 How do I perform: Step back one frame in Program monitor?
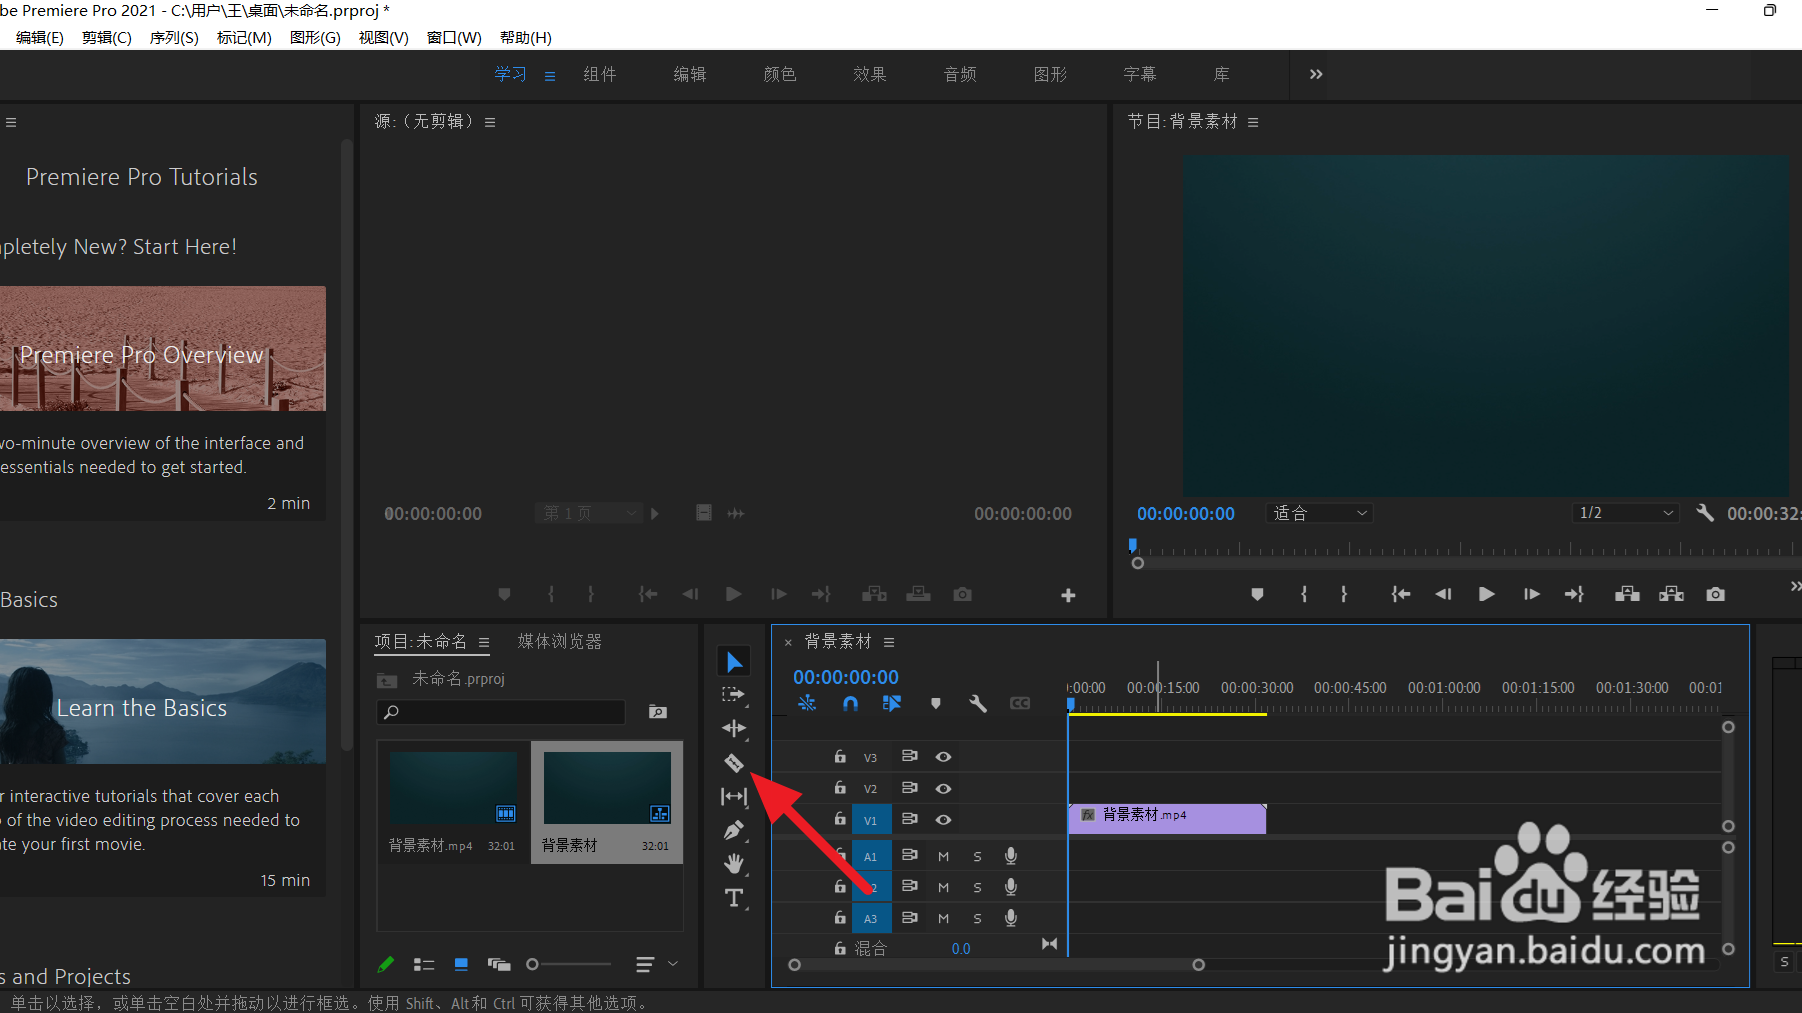coord(1443,594)
